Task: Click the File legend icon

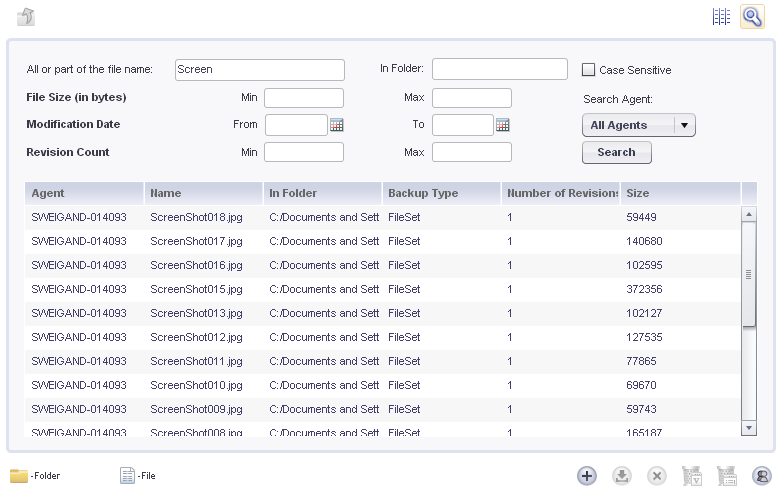Action: pos(127,476)
